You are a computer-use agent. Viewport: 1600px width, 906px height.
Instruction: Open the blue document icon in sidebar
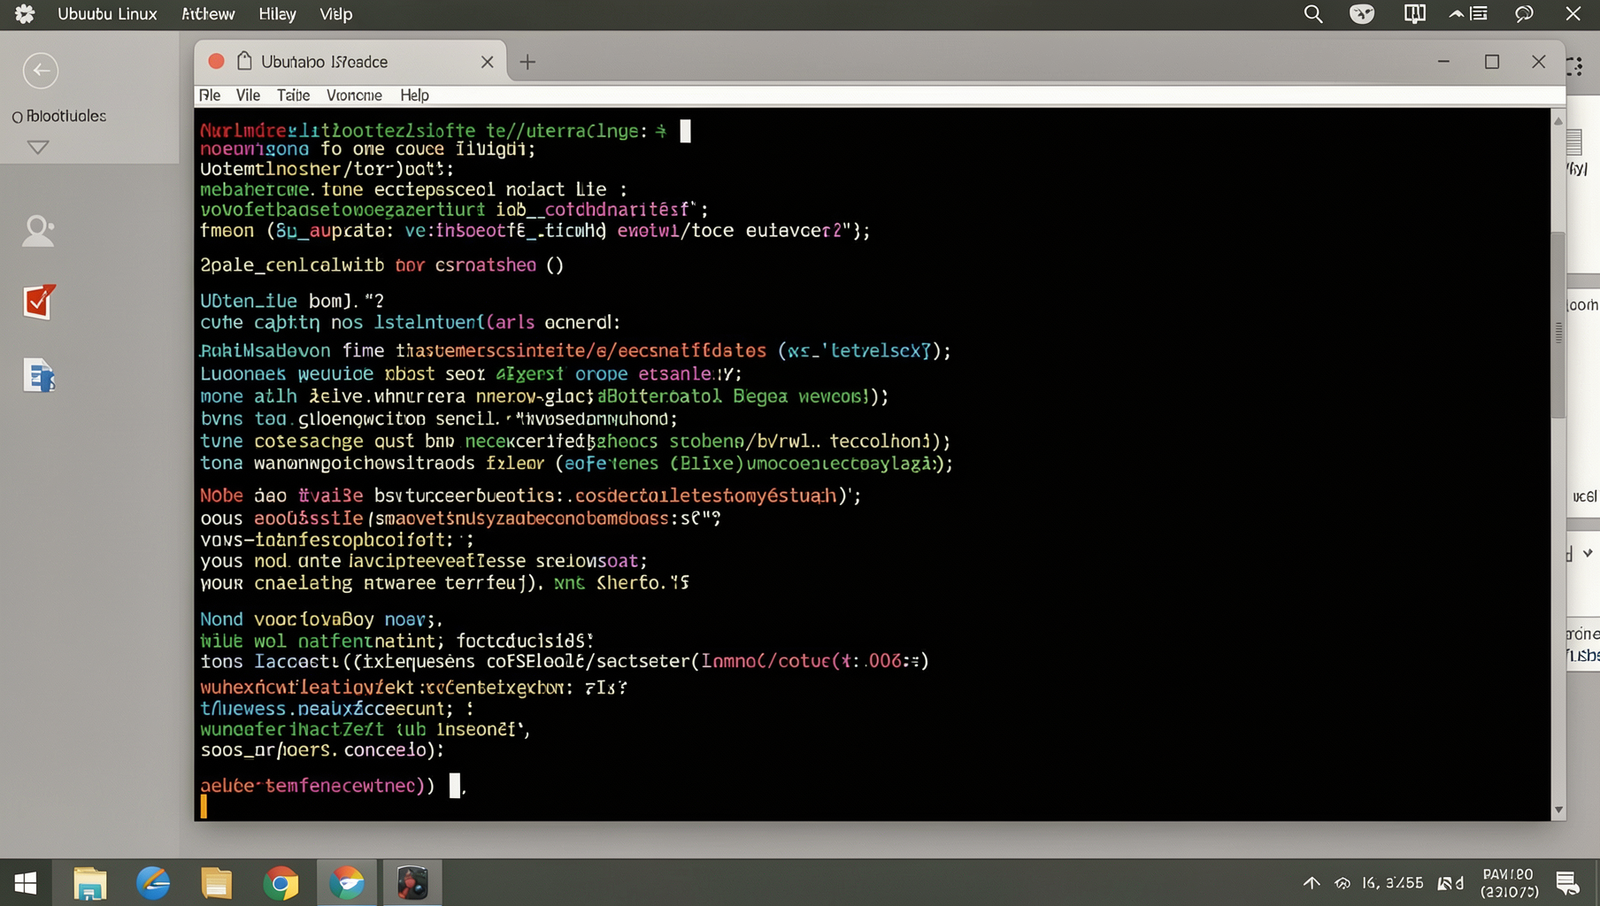38,376
